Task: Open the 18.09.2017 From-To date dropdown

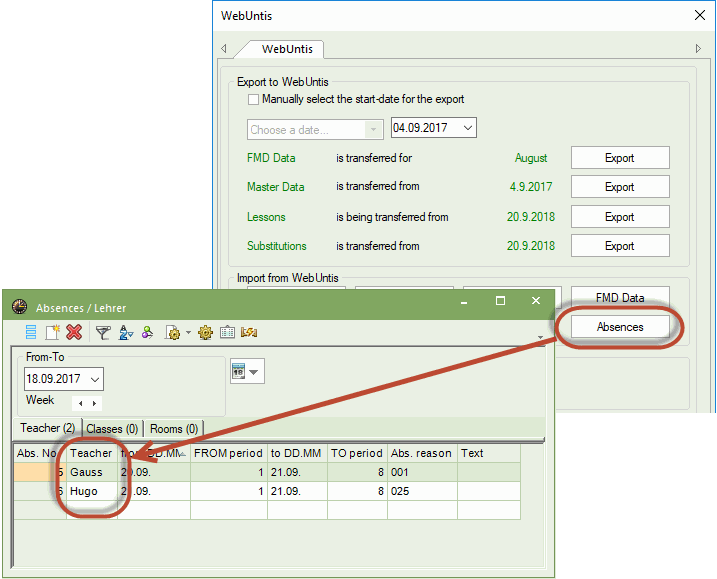Action: click(x=95, y=379)
